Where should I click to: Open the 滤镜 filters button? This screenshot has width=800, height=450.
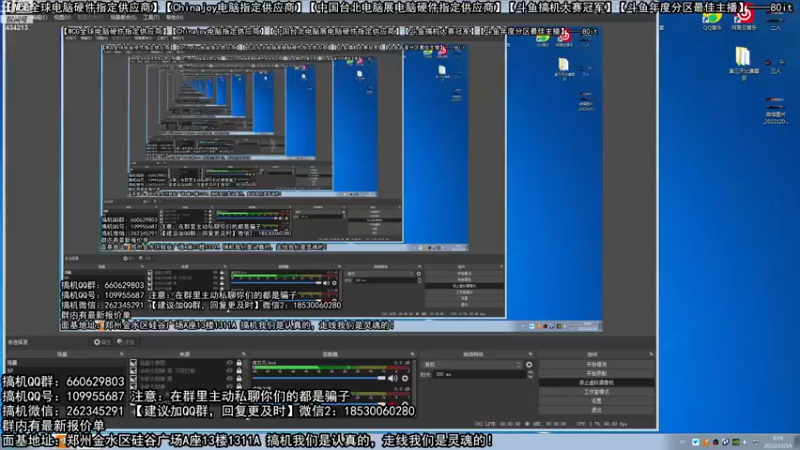126,342
